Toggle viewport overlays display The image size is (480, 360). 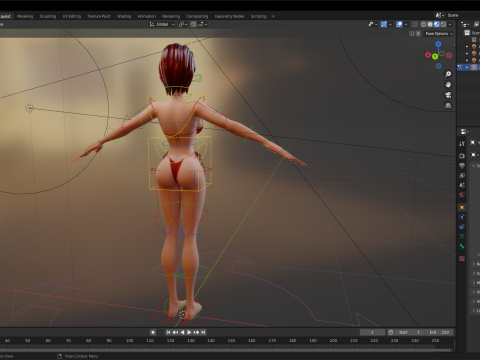click(399, 24)
